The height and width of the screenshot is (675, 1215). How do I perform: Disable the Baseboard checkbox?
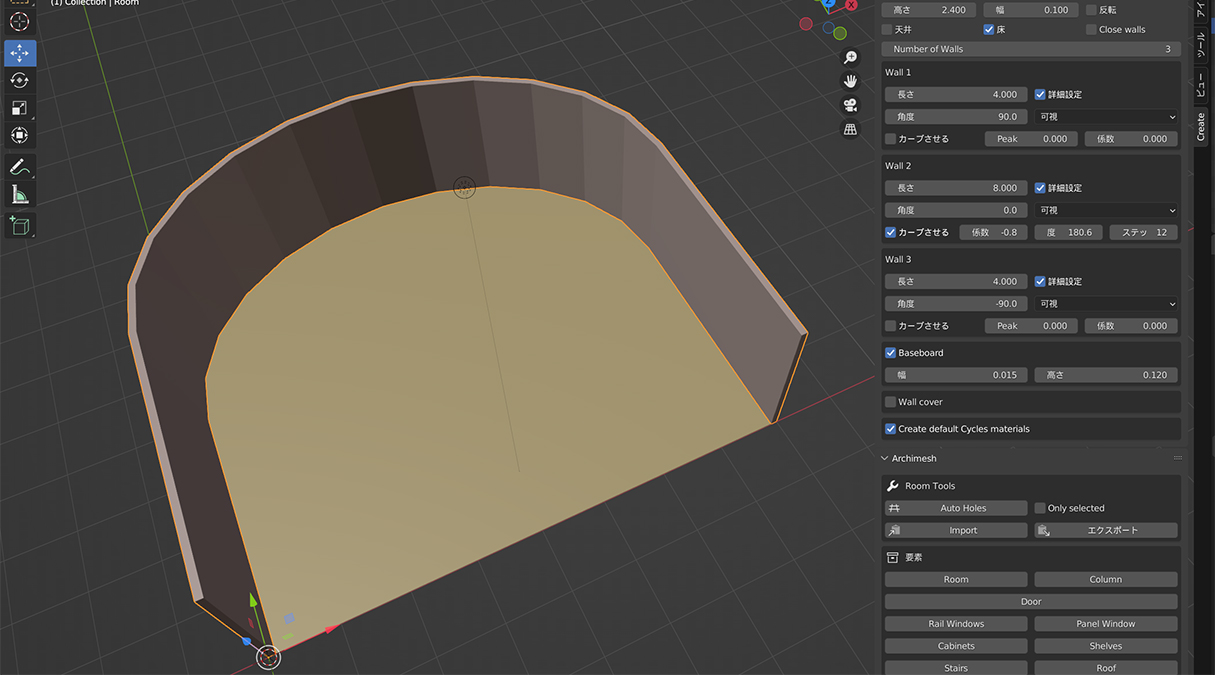tap(890, 352)
